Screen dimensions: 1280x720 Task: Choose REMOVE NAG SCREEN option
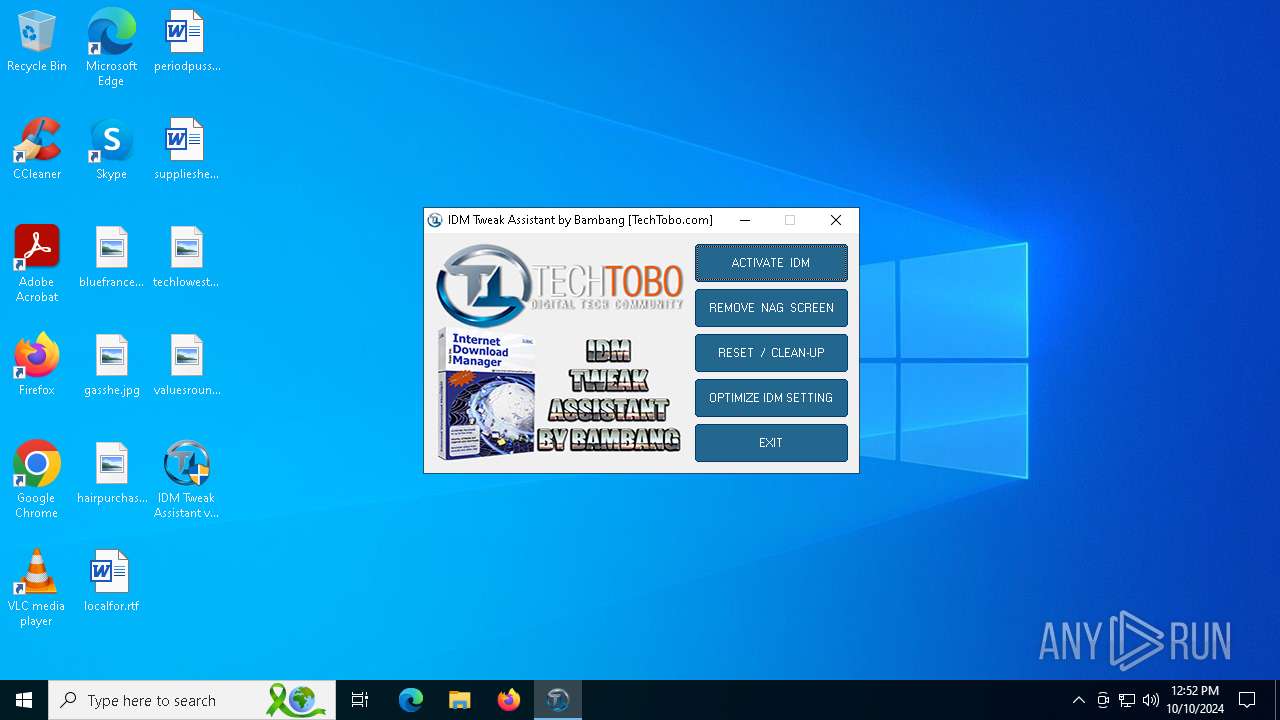click(771, 308)
